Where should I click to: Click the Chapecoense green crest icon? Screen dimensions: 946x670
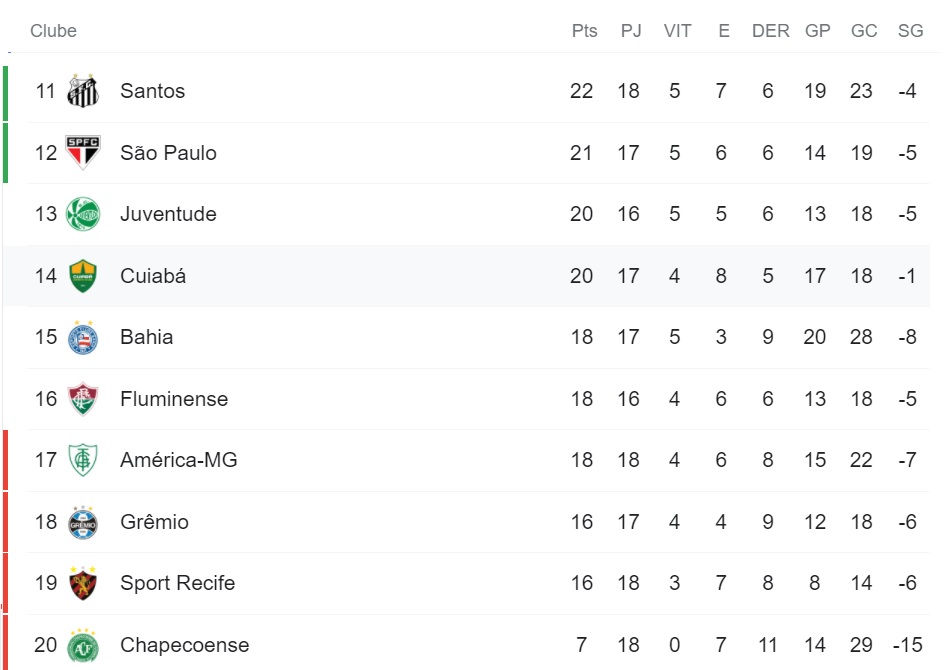(83, 645)
